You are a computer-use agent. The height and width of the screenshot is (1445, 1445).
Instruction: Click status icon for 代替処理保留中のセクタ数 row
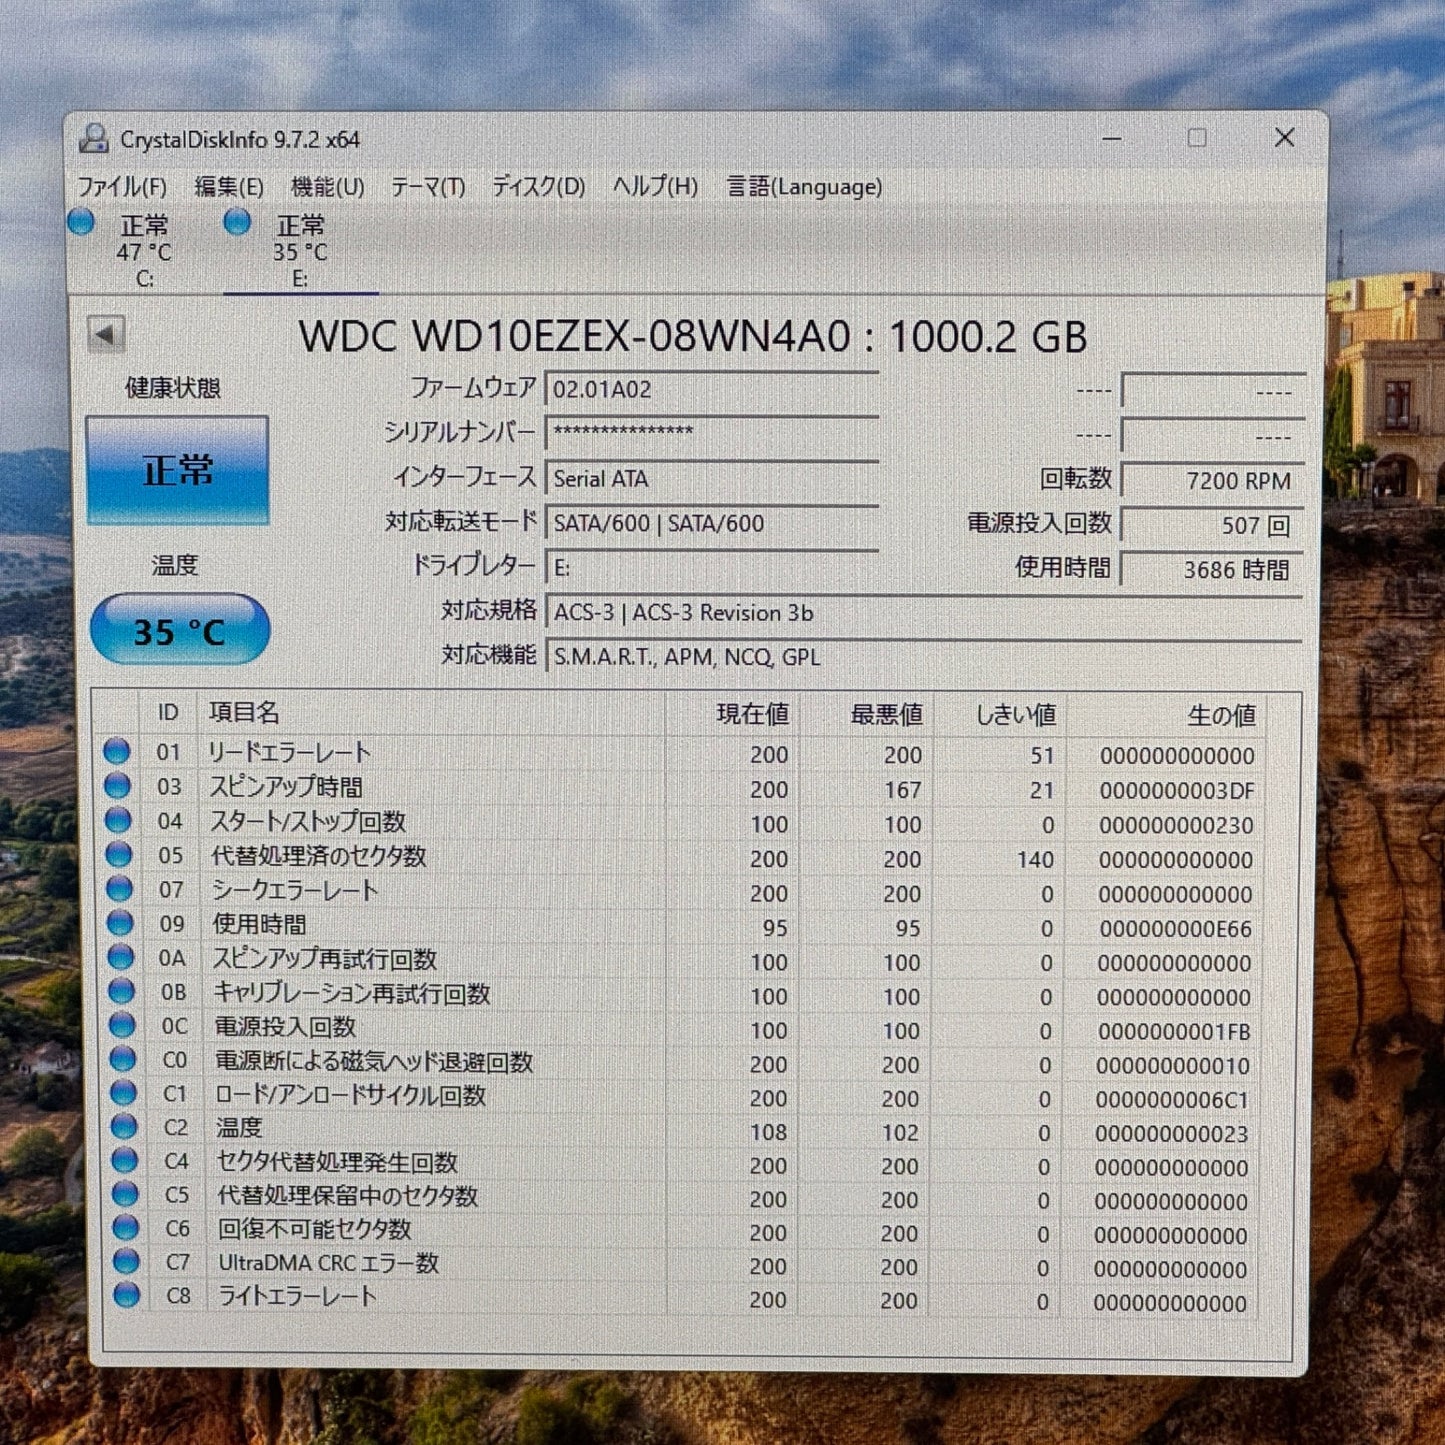(125, 1194)
